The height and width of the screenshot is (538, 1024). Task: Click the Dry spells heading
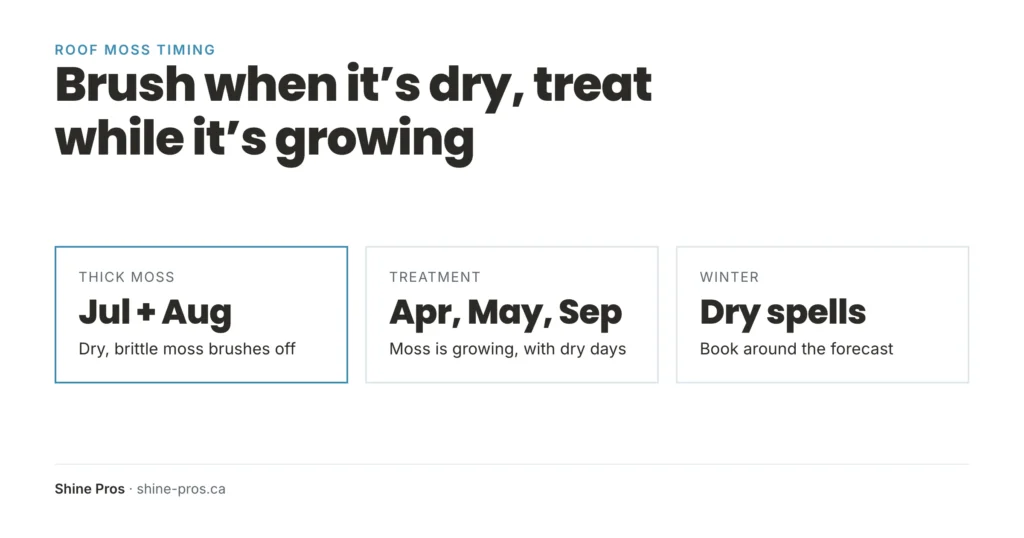coord(782,313)
